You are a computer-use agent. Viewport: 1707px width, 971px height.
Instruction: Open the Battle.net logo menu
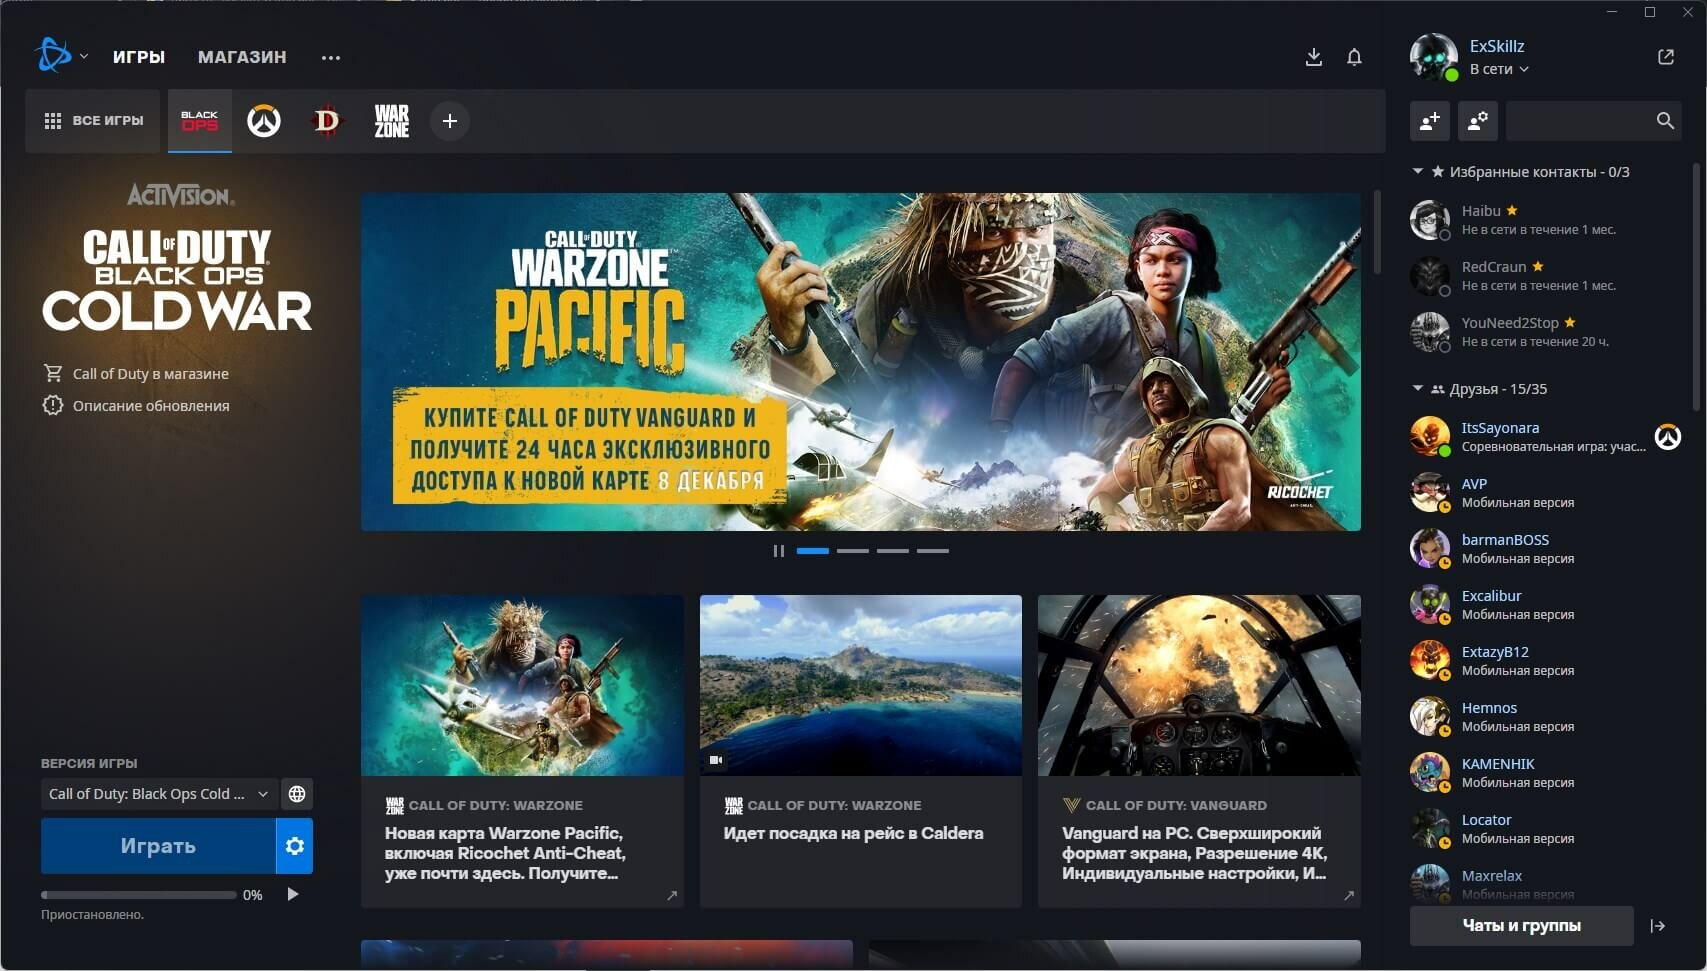53,56
